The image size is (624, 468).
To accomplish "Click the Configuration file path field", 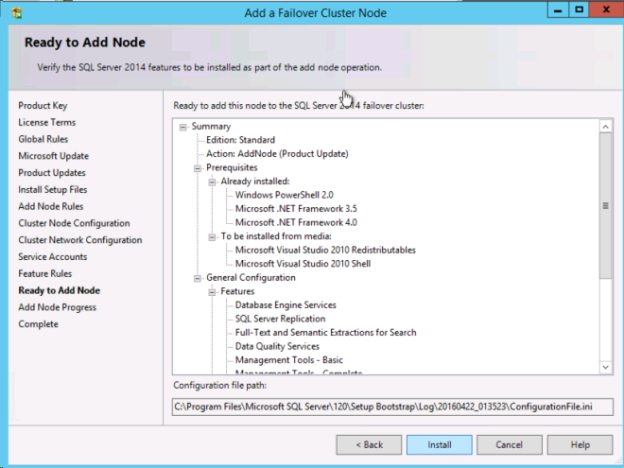I will [x=392, y=407].
